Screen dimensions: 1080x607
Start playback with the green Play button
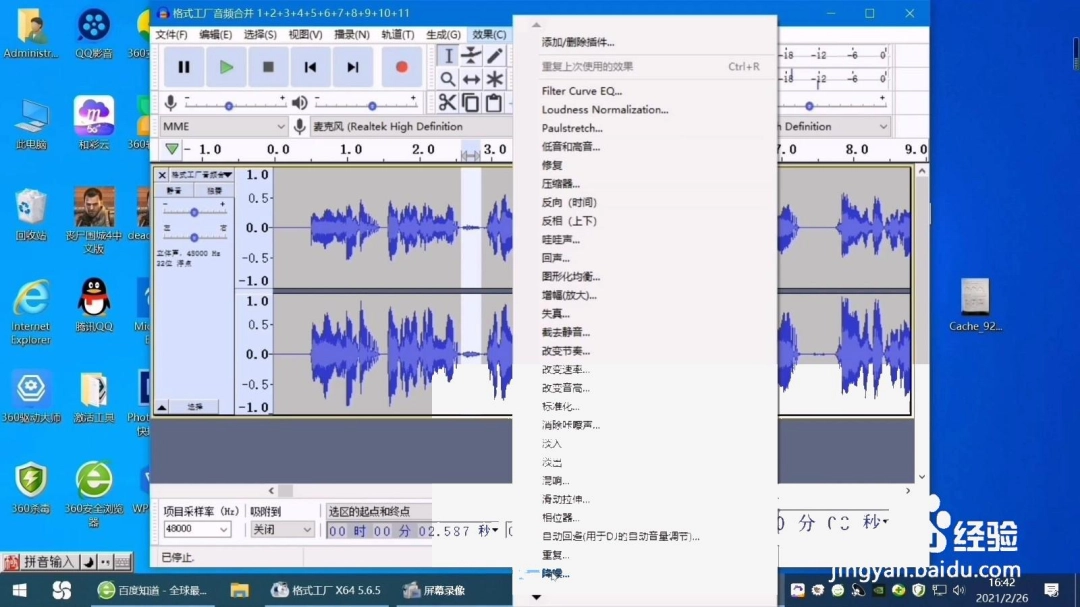226,67
